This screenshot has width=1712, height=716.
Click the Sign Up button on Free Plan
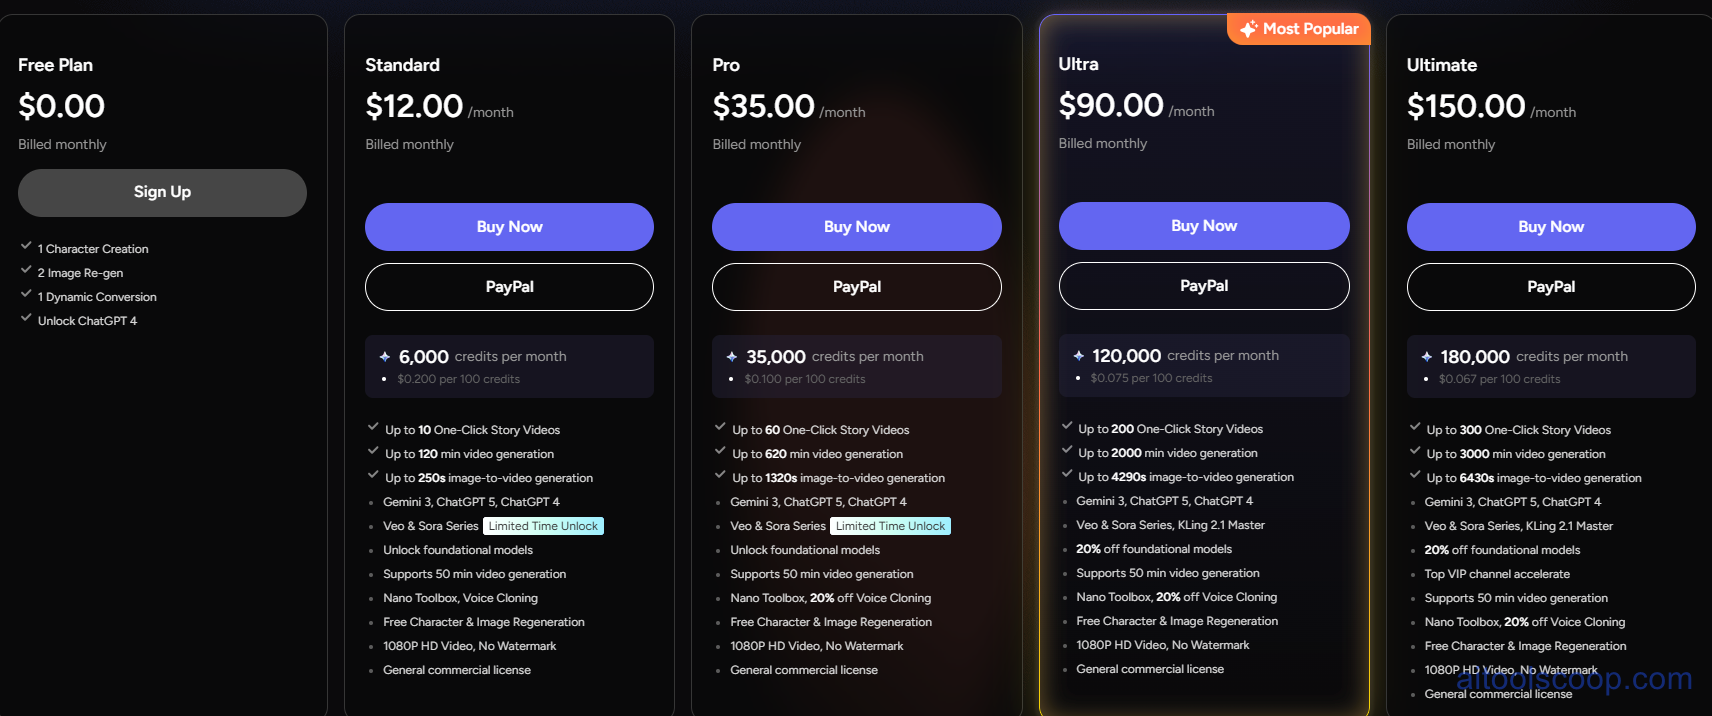click(161, 192)
